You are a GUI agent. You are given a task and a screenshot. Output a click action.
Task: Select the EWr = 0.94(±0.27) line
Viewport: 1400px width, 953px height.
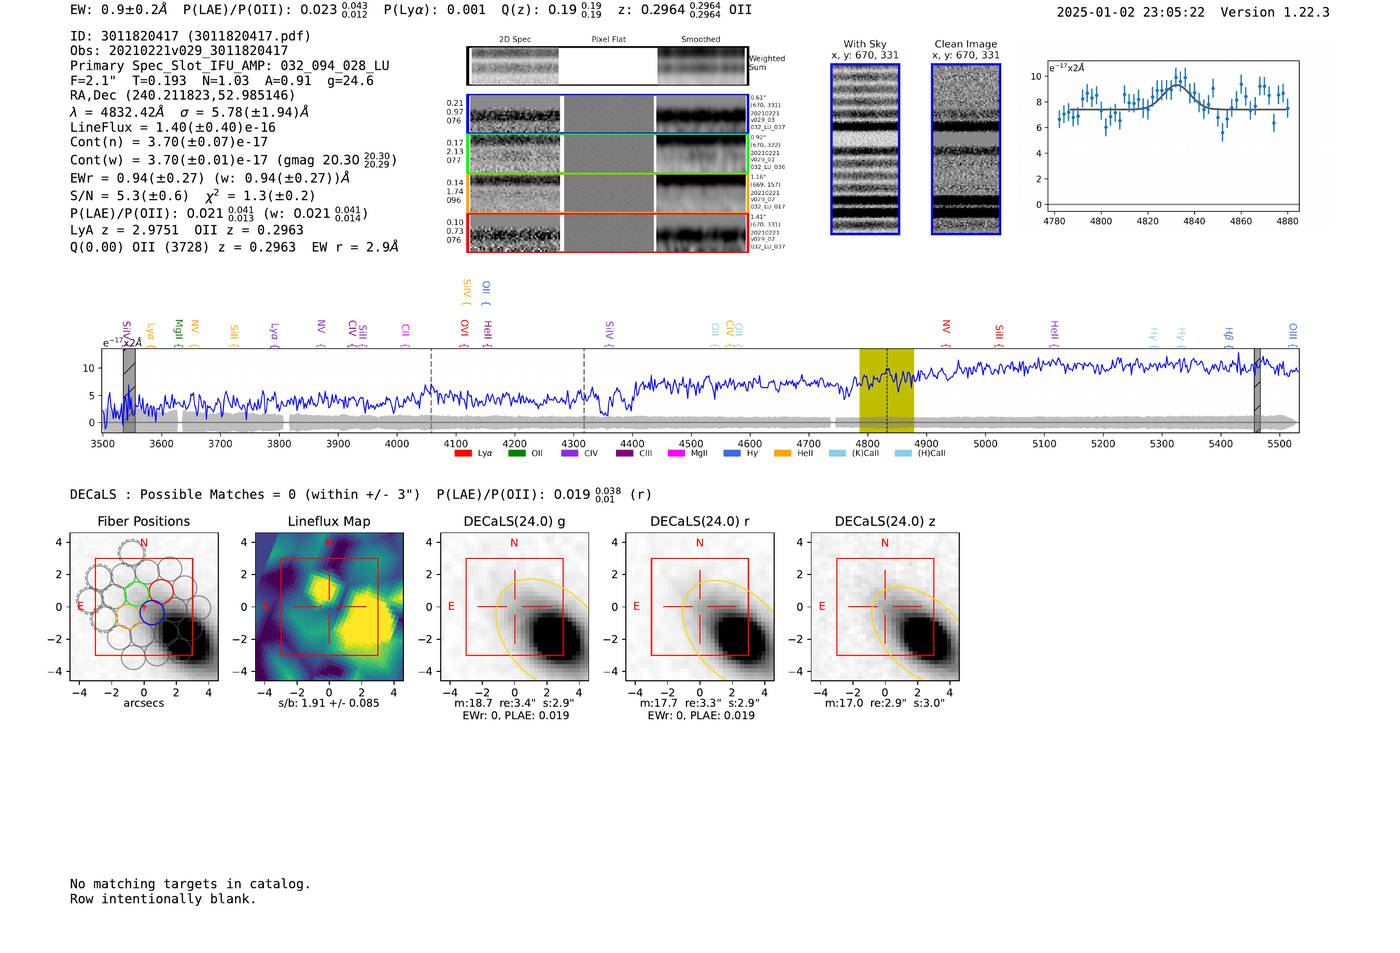210,178
